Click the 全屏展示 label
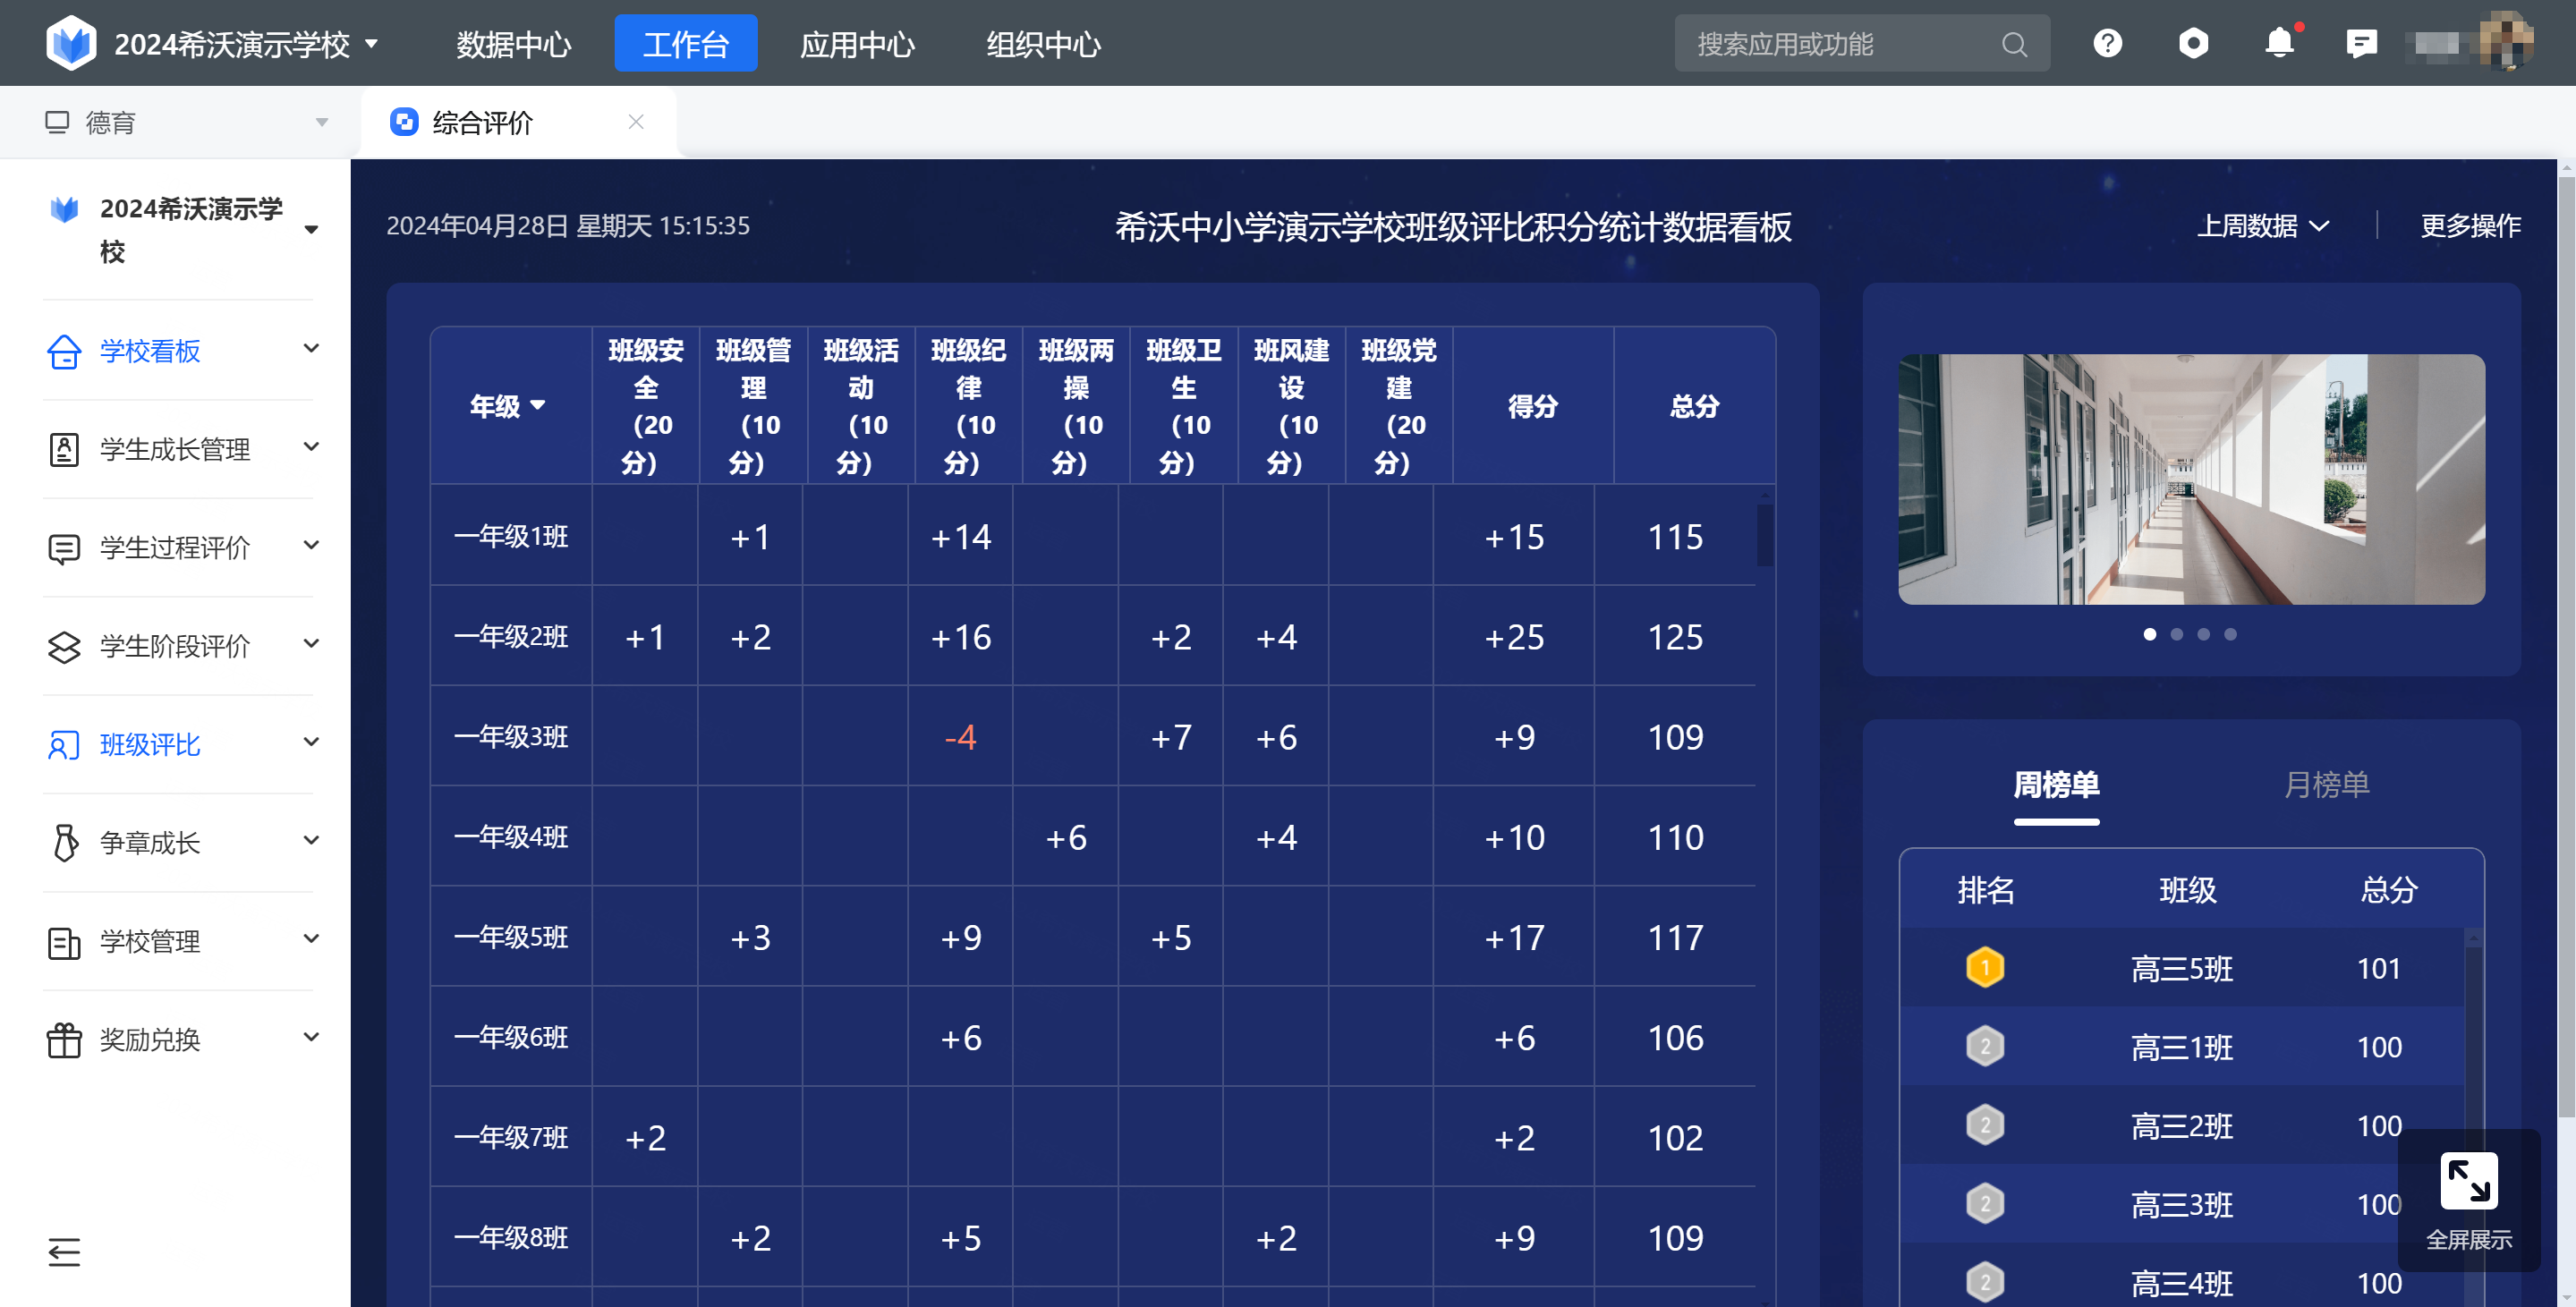The width and height of the screenshot is (2576, 1307). point(2468,1240)
